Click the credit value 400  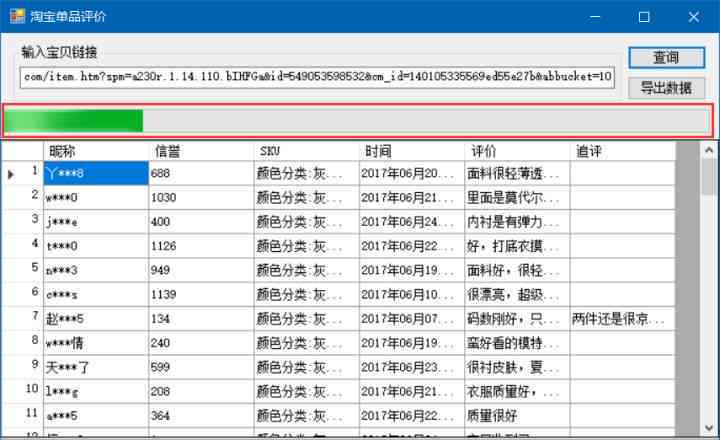[201, 222]
